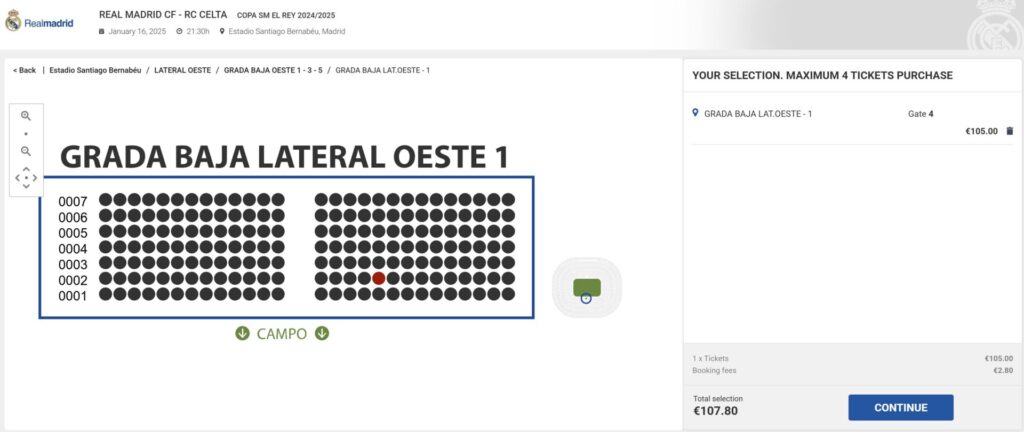Pan the seat map right
This screenshot has height=432, width=1024.
coord(35,177)
